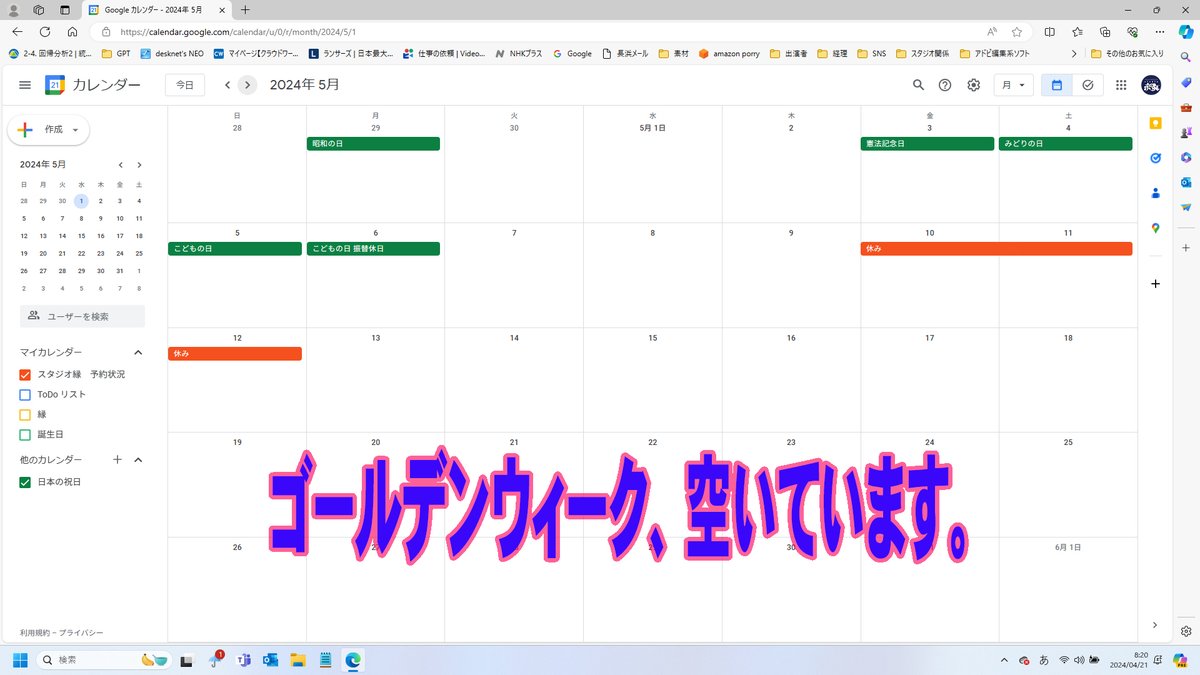Show more bookmarks chevron
The width and height of the screenshot is (1200, 675).
1074,54
